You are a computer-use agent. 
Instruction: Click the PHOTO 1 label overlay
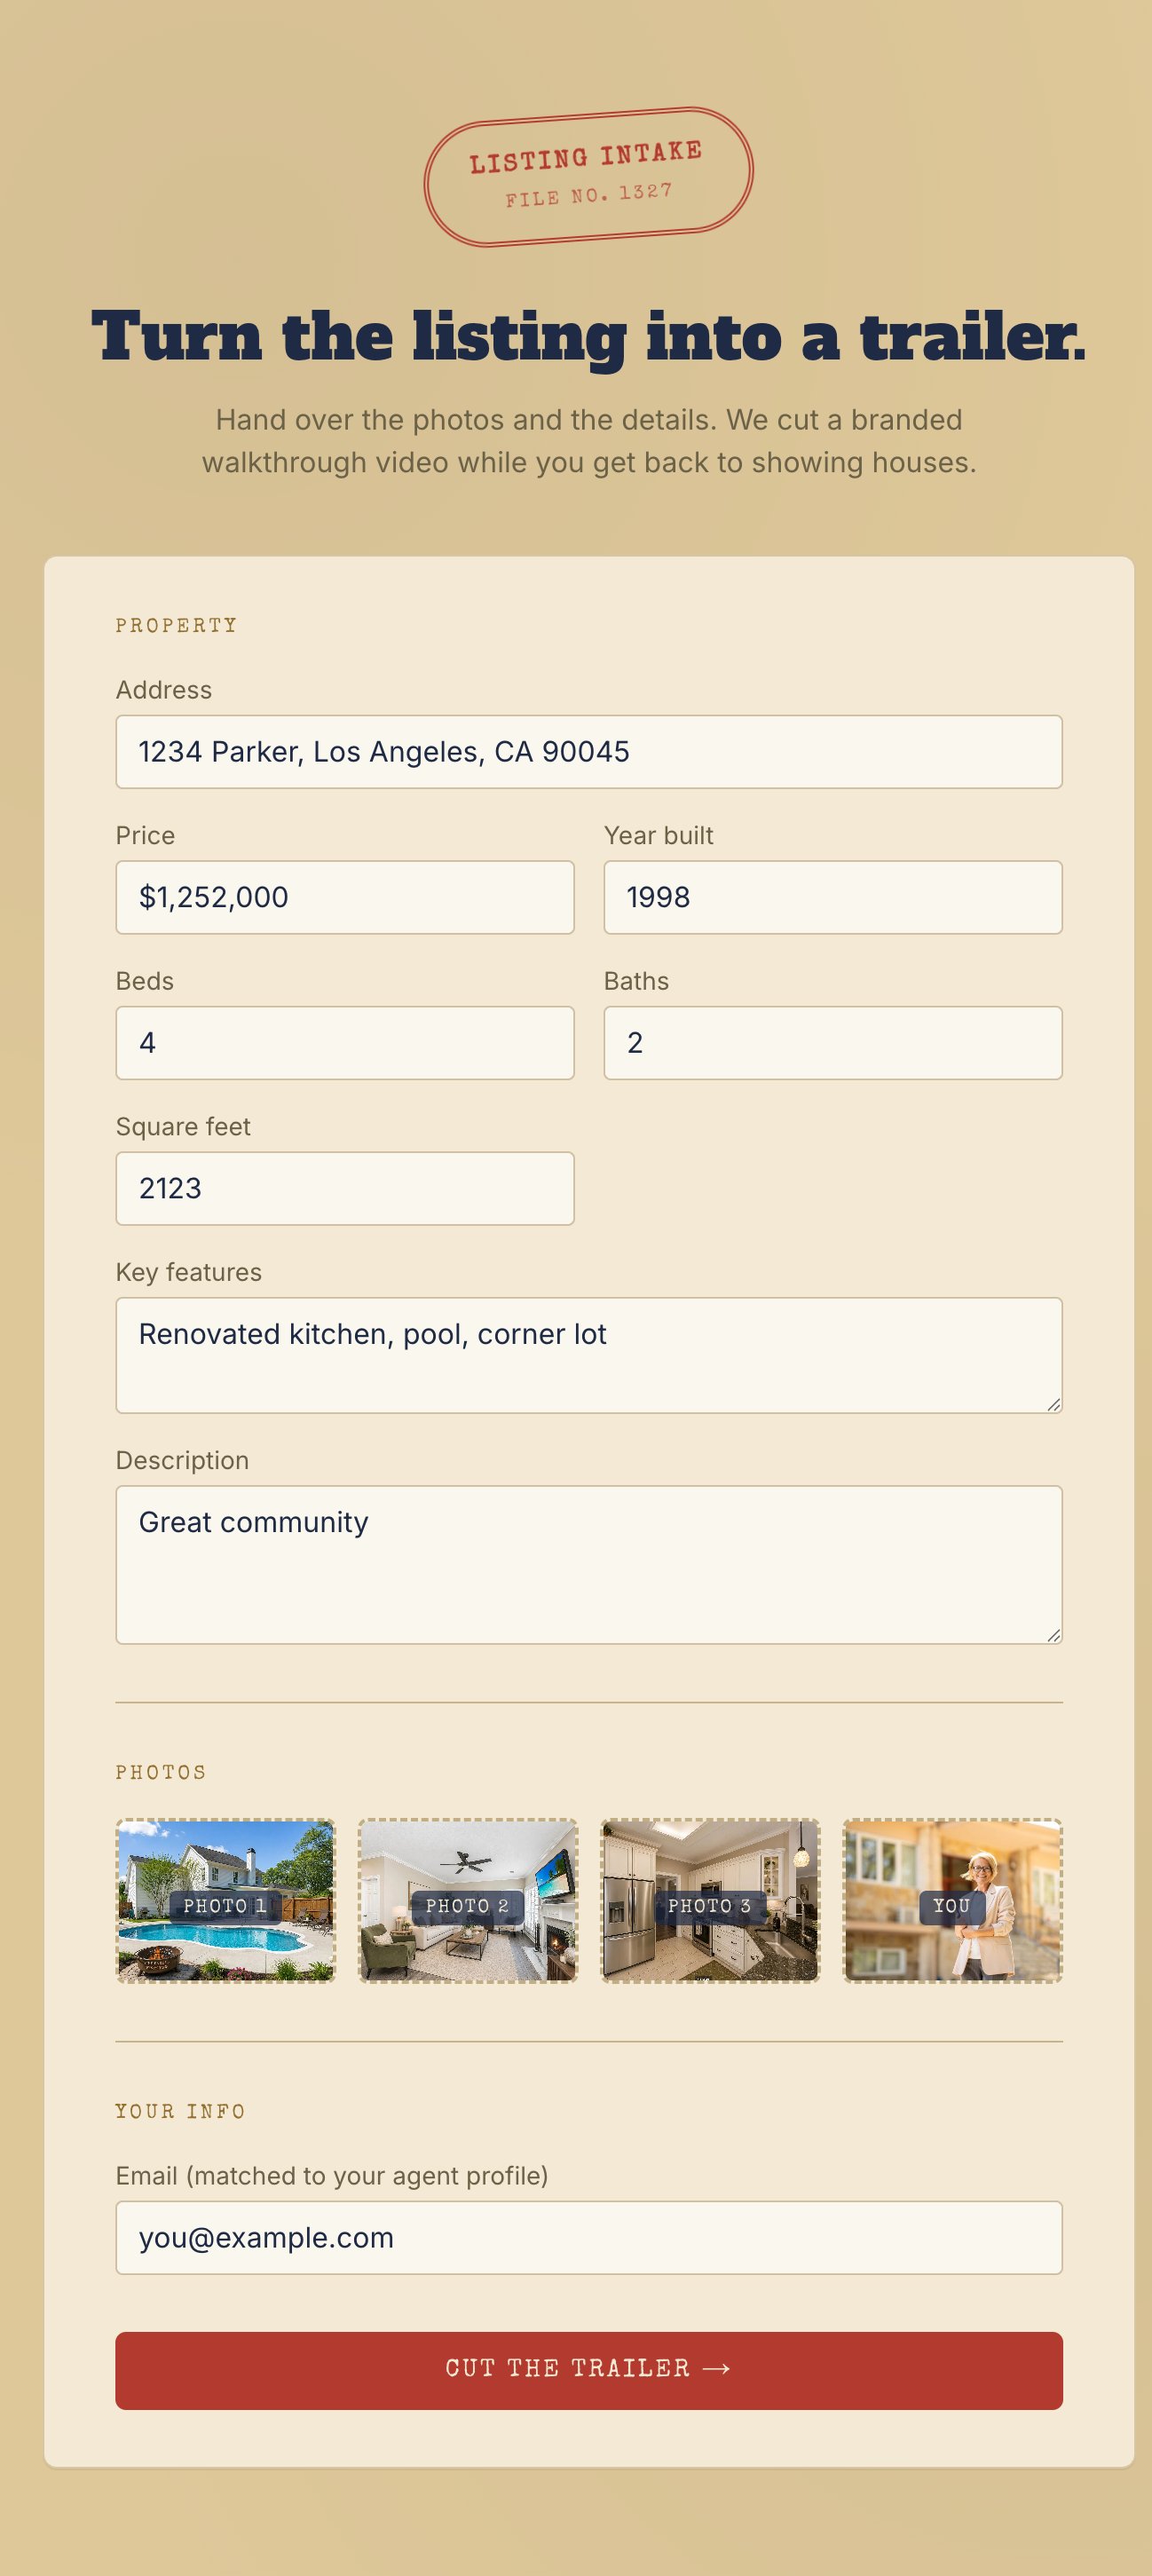(225, 1906)
